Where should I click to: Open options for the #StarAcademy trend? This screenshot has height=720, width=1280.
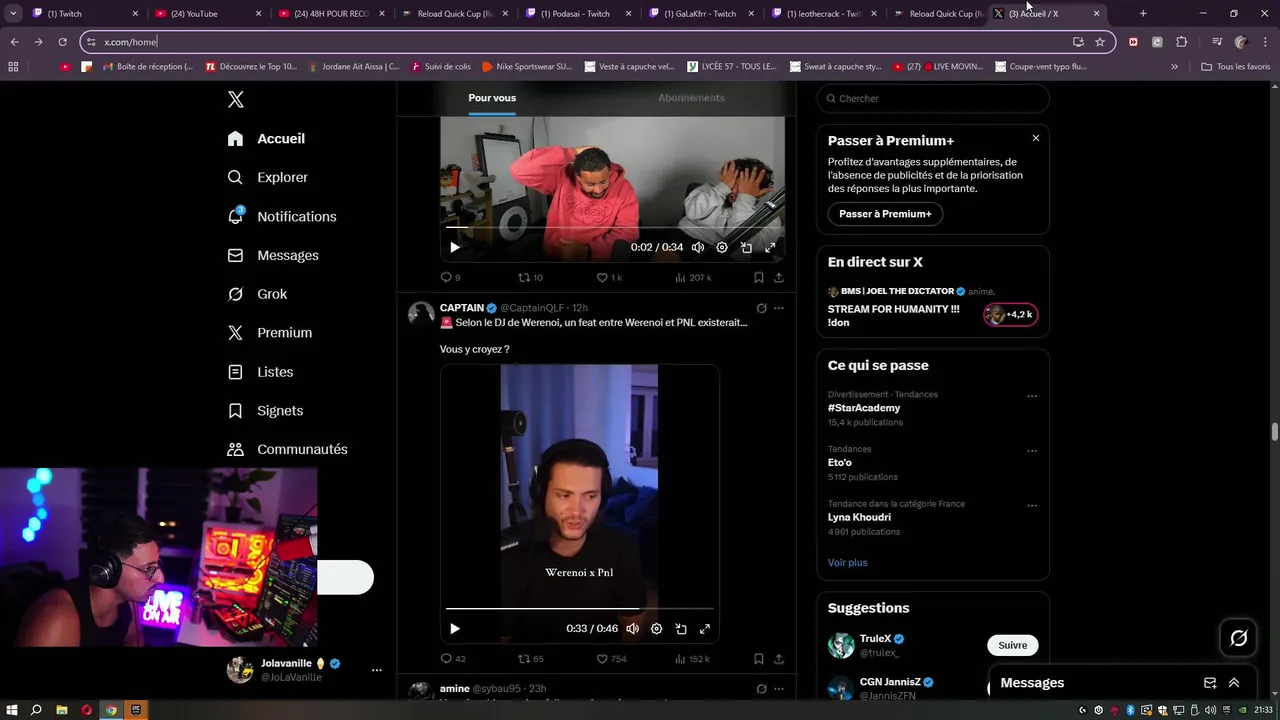coord(1032,396)
